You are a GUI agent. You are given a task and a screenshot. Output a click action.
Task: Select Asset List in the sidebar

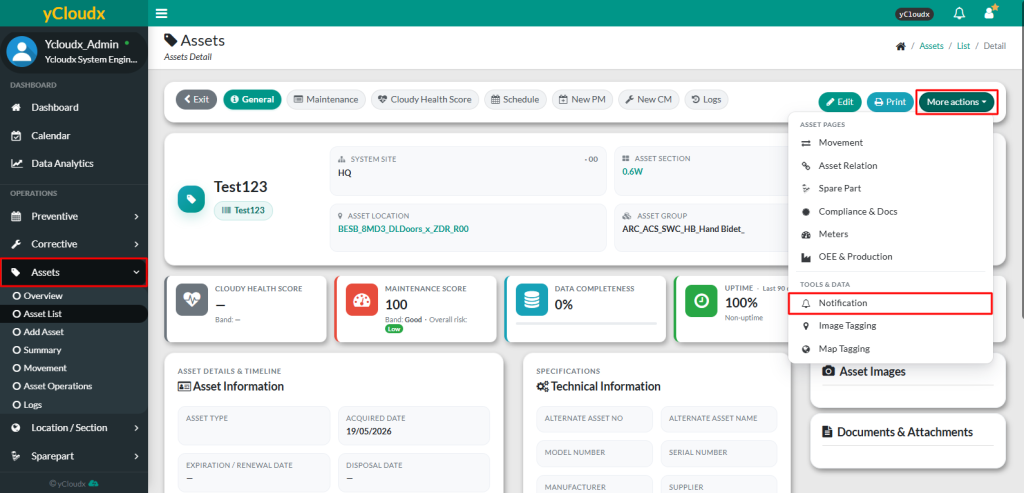pyautogui.click(x=74, y=314)
